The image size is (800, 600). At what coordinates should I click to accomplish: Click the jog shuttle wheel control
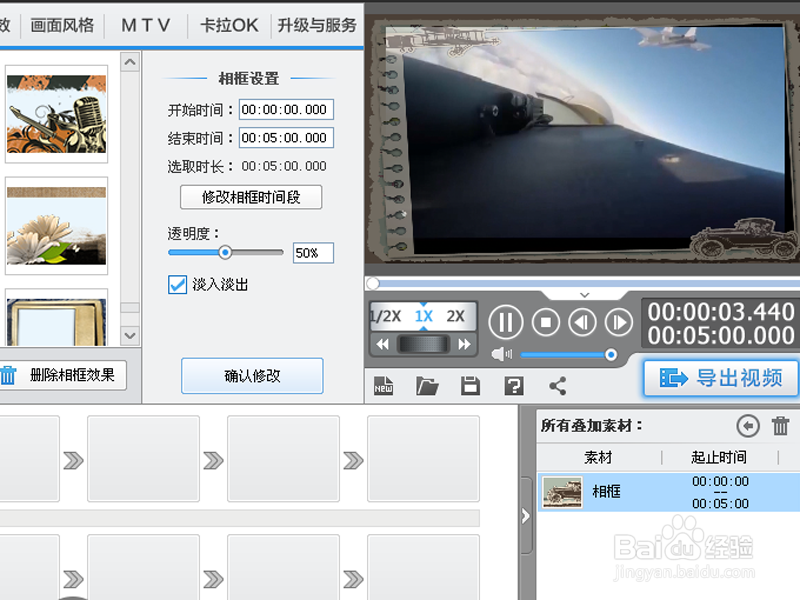click(423, 344)
